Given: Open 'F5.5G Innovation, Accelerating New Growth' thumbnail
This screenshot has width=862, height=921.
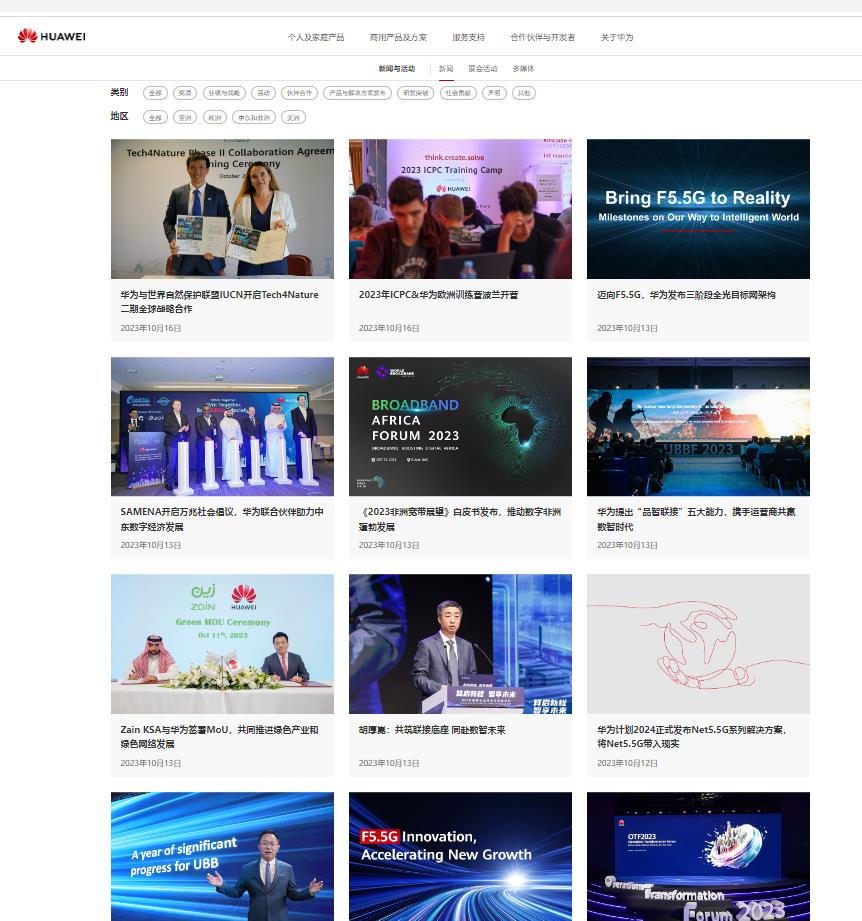Looking at the screenshot, I should (460, 856).
